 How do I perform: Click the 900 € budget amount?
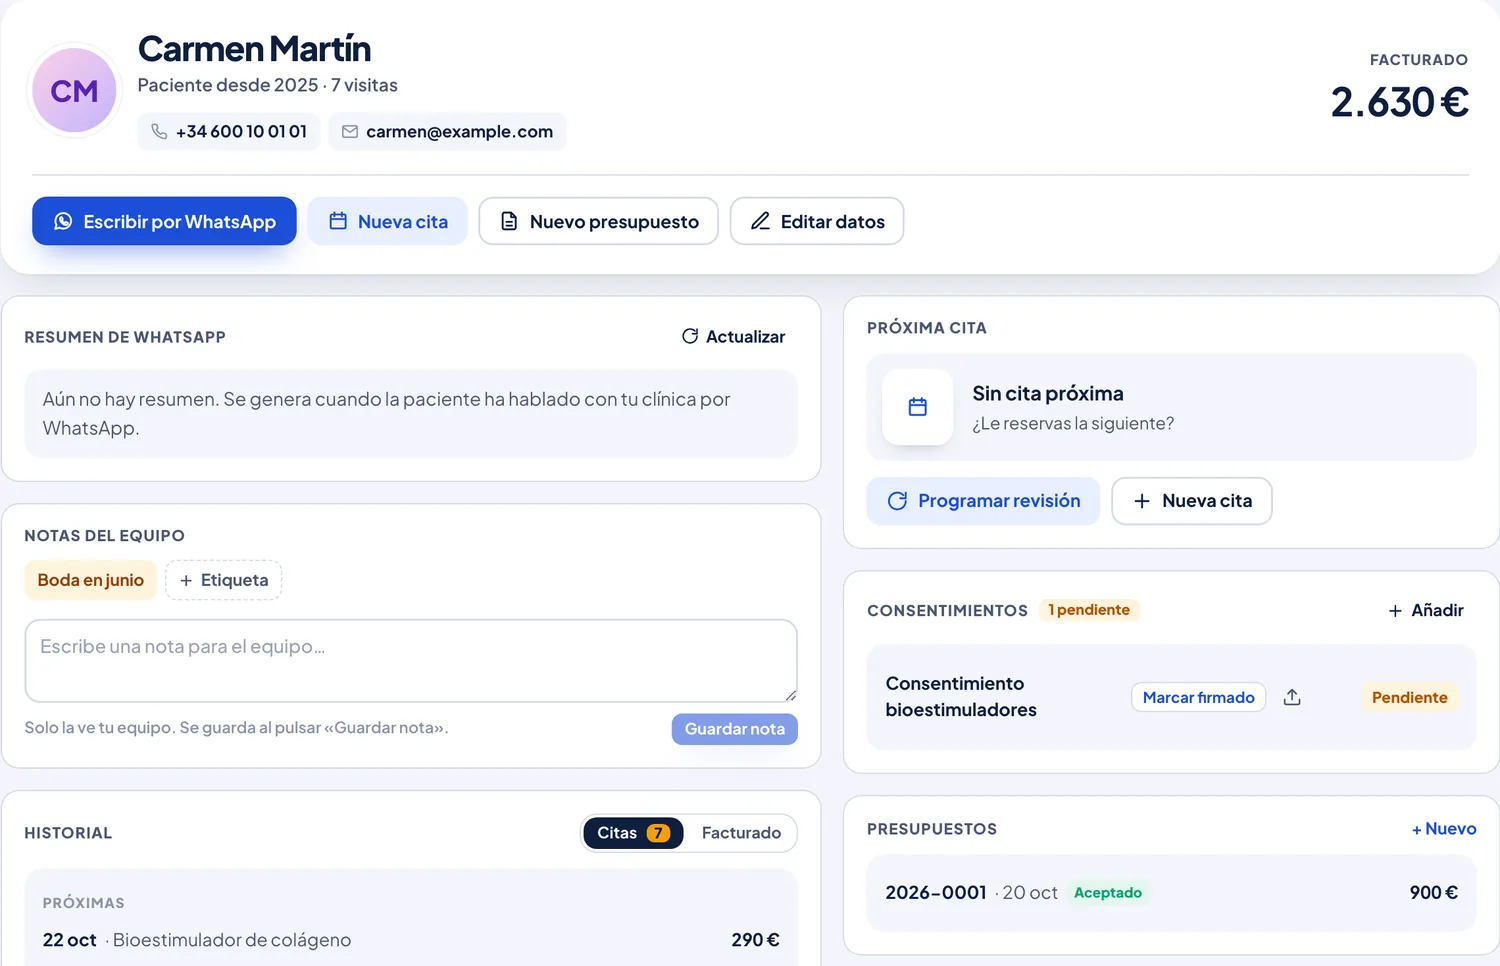click(1433, 893)
